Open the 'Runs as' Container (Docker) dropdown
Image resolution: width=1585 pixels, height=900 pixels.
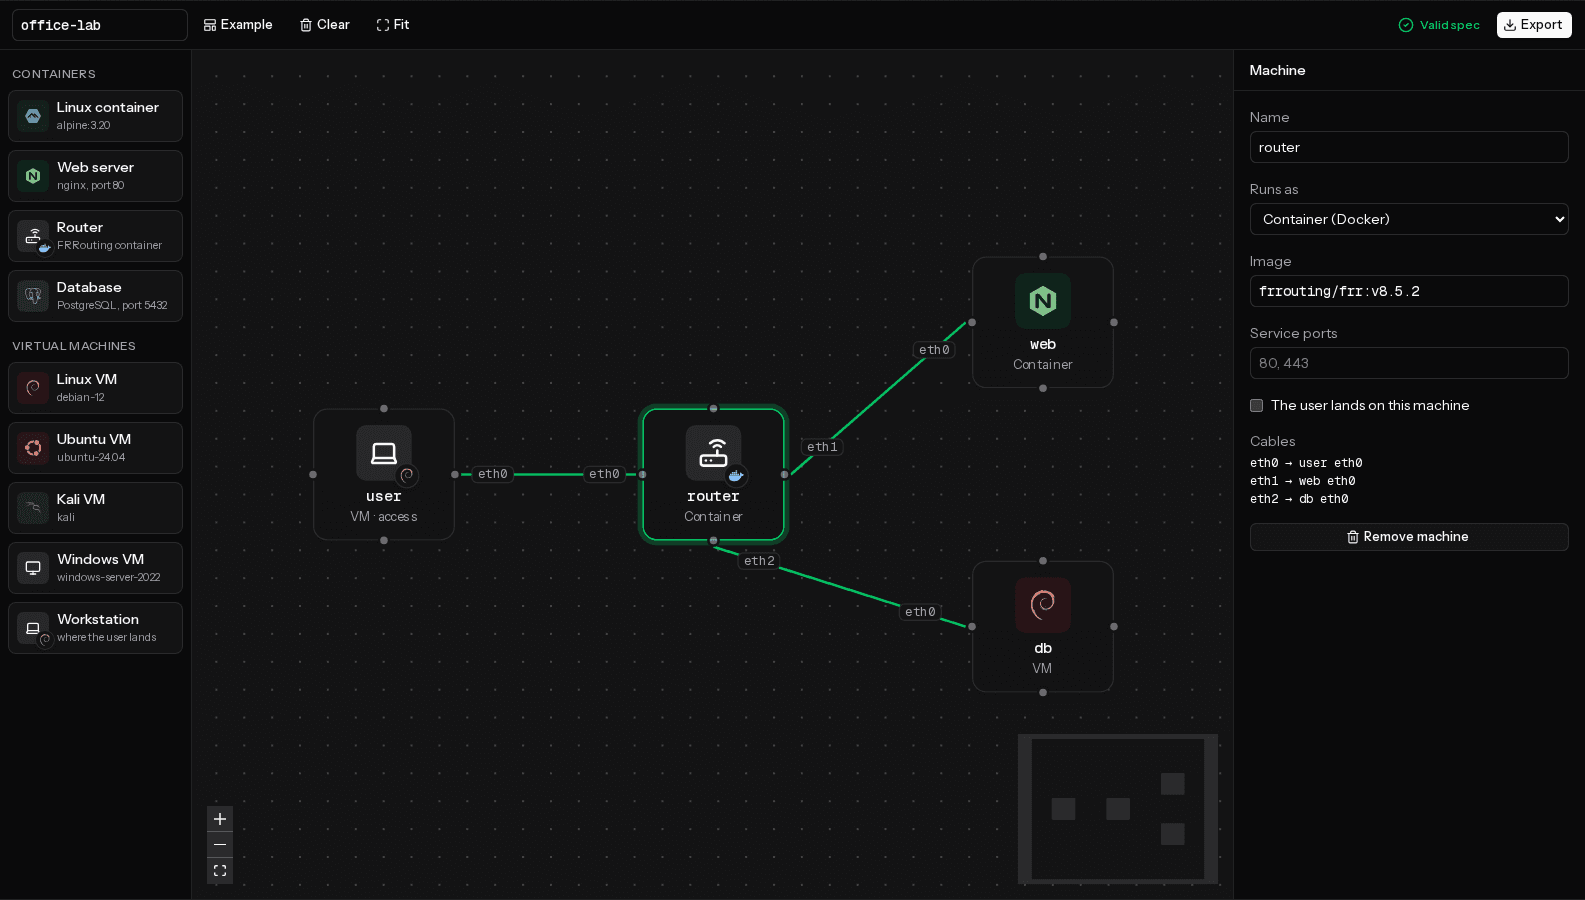[1409, 219]
